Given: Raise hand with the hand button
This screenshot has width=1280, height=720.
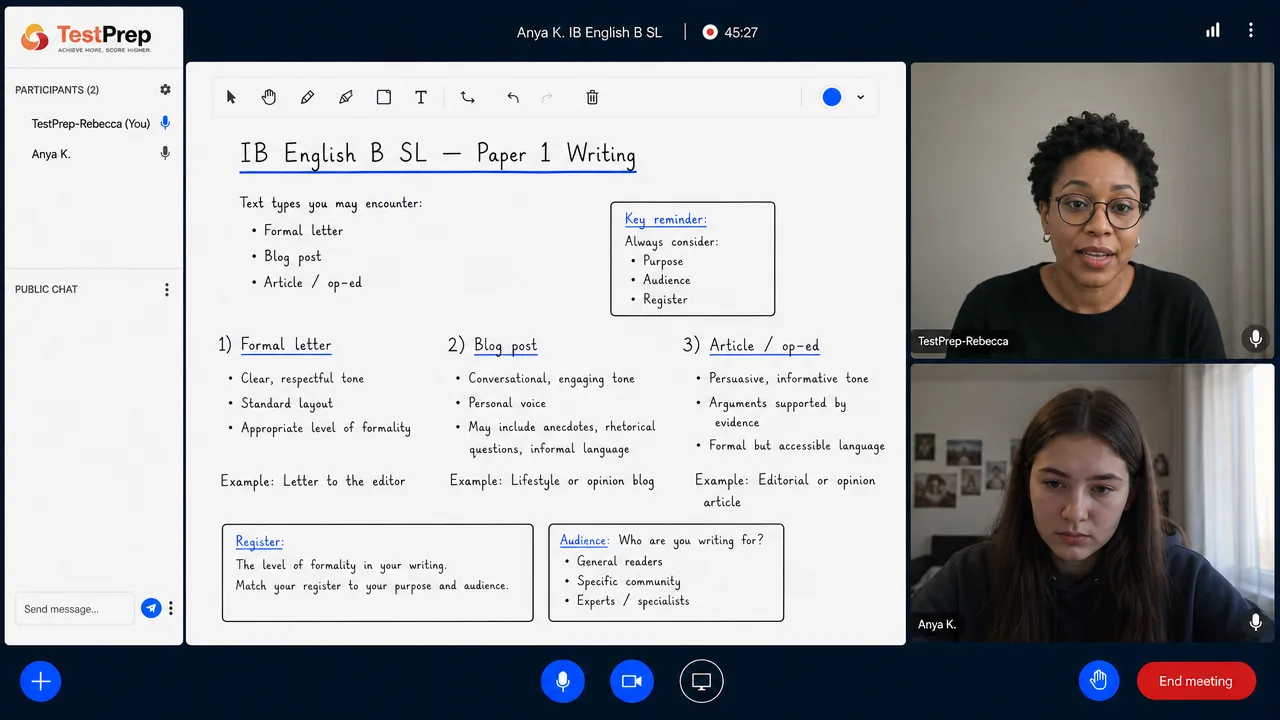Looking at the screenshot, I should coord(1099,681).
